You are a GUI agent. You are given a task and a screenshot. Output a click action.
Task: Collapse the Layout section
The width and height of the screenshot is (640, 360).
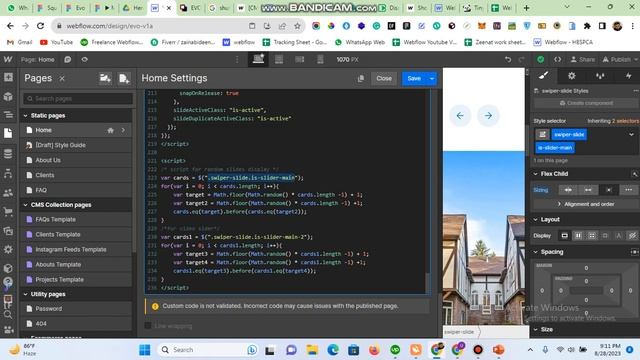point(536,220)
